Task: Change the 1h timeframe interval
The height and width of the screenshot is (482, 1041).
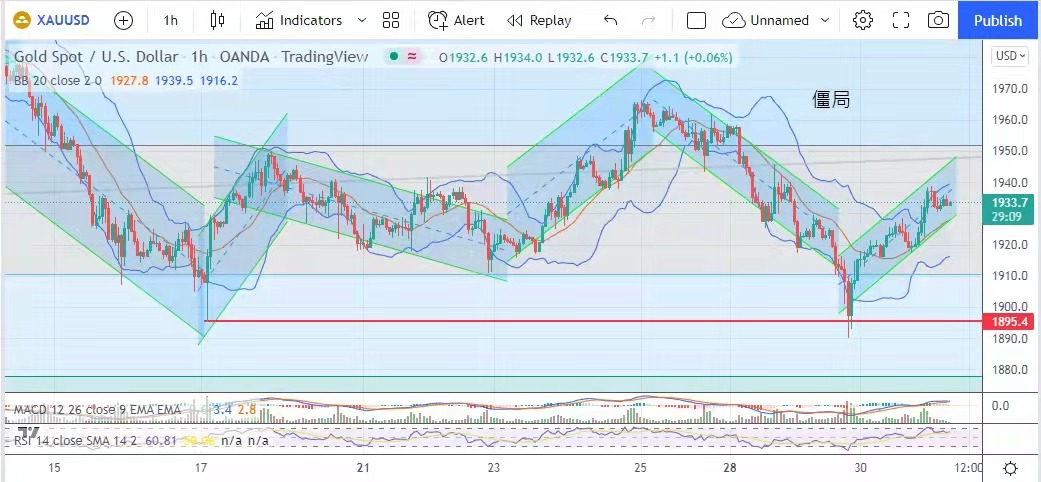Action: point(171,20)
